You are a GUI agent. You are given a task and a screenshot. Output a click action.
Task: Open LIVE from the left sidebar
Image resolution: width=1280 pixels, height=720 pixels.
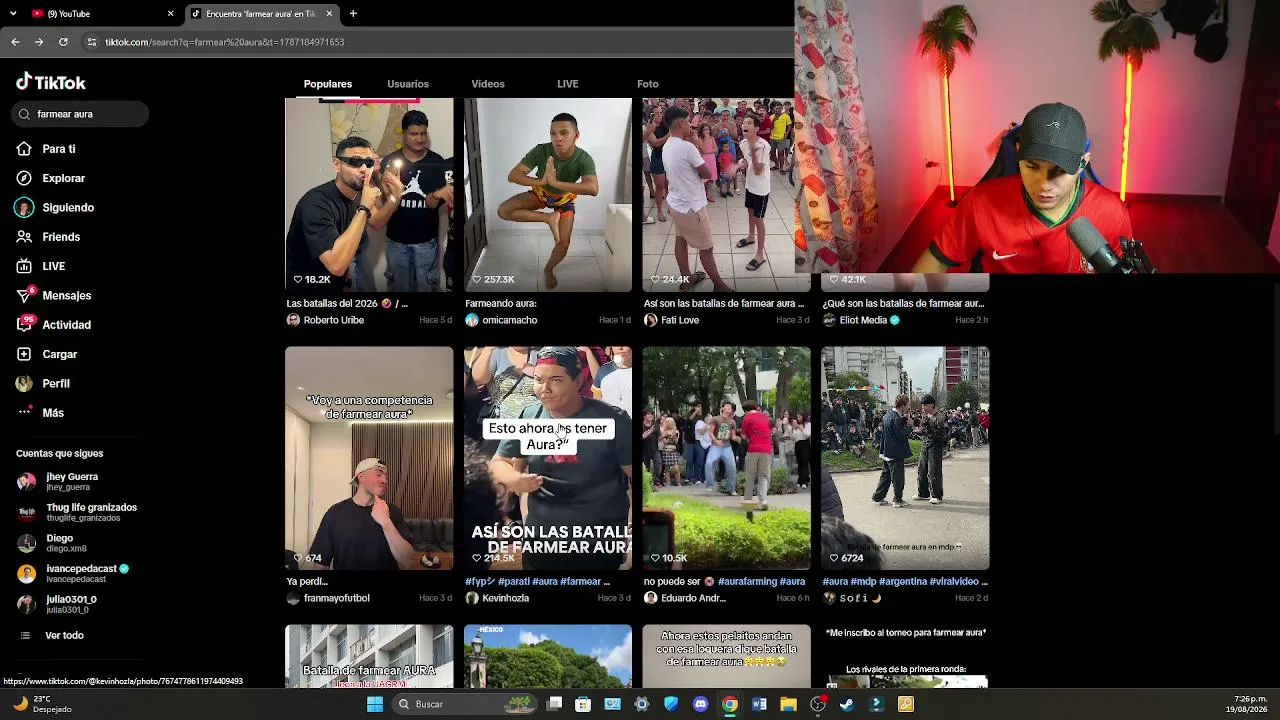point(40,266)
